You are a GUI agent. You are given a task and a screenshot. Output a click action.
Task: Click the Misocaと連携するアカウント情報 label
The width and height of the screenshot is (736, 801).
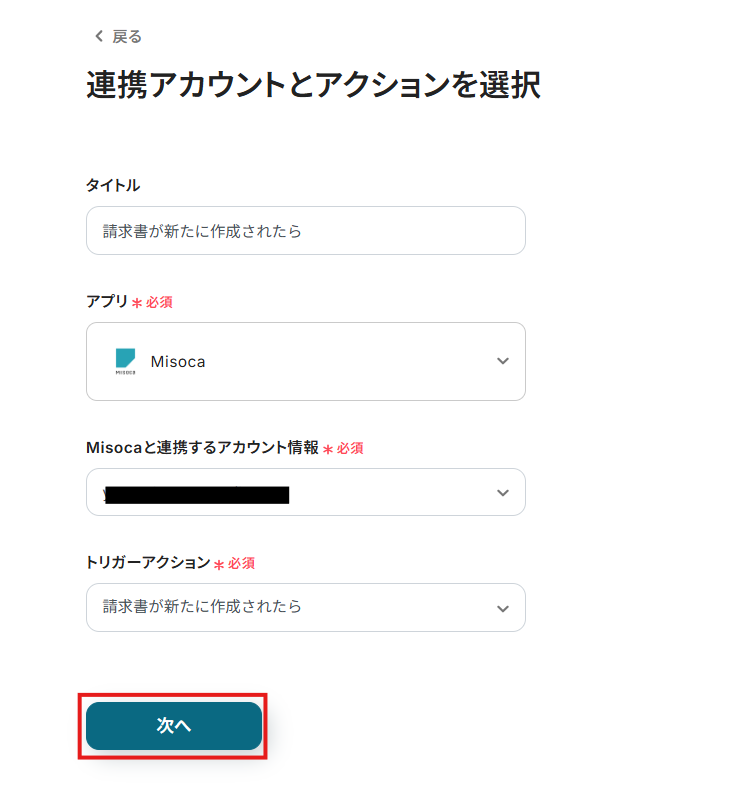tap(202, 448)
